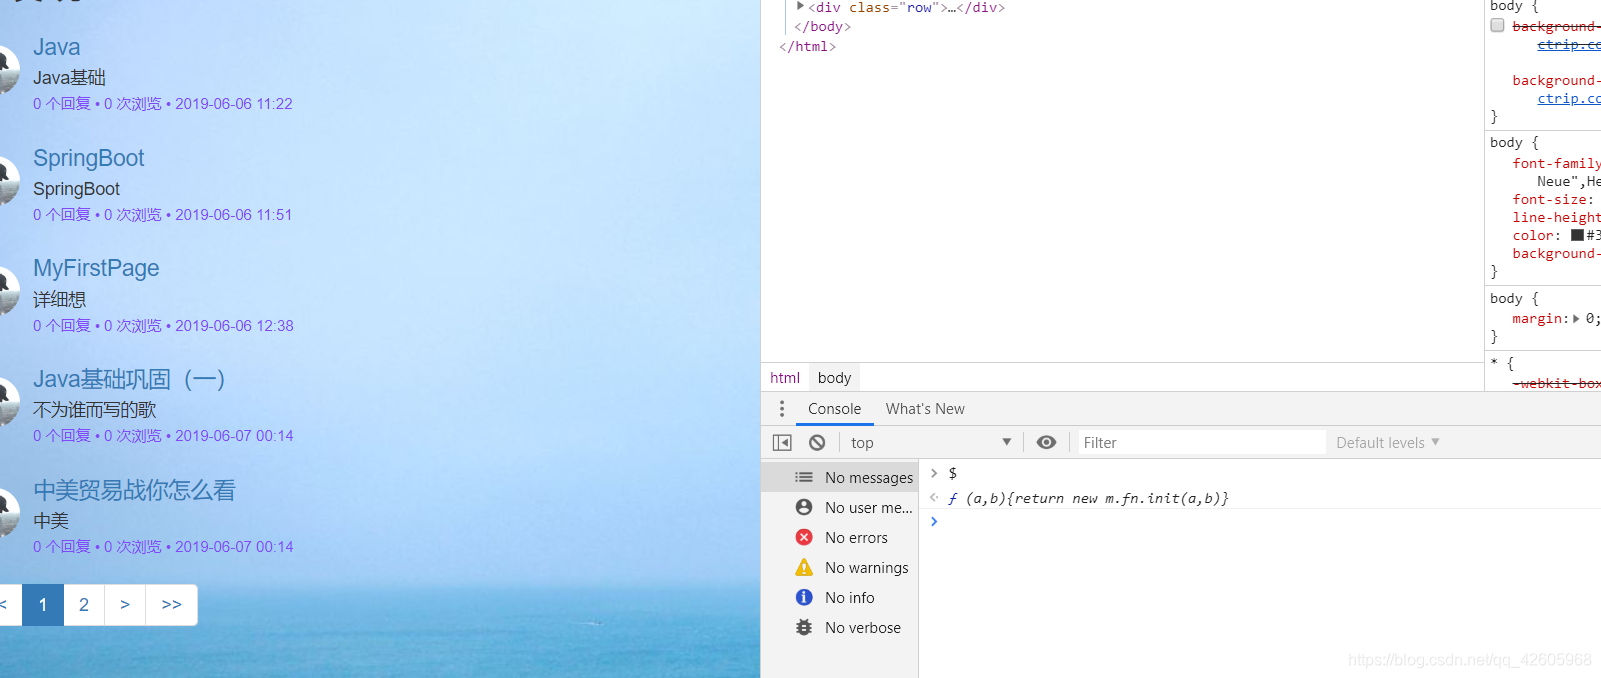Image resolution: width=1601 pixels, height=678 pixels.
Task: Toggle the live expression eye icon
Action: (x=1046, y=443)
